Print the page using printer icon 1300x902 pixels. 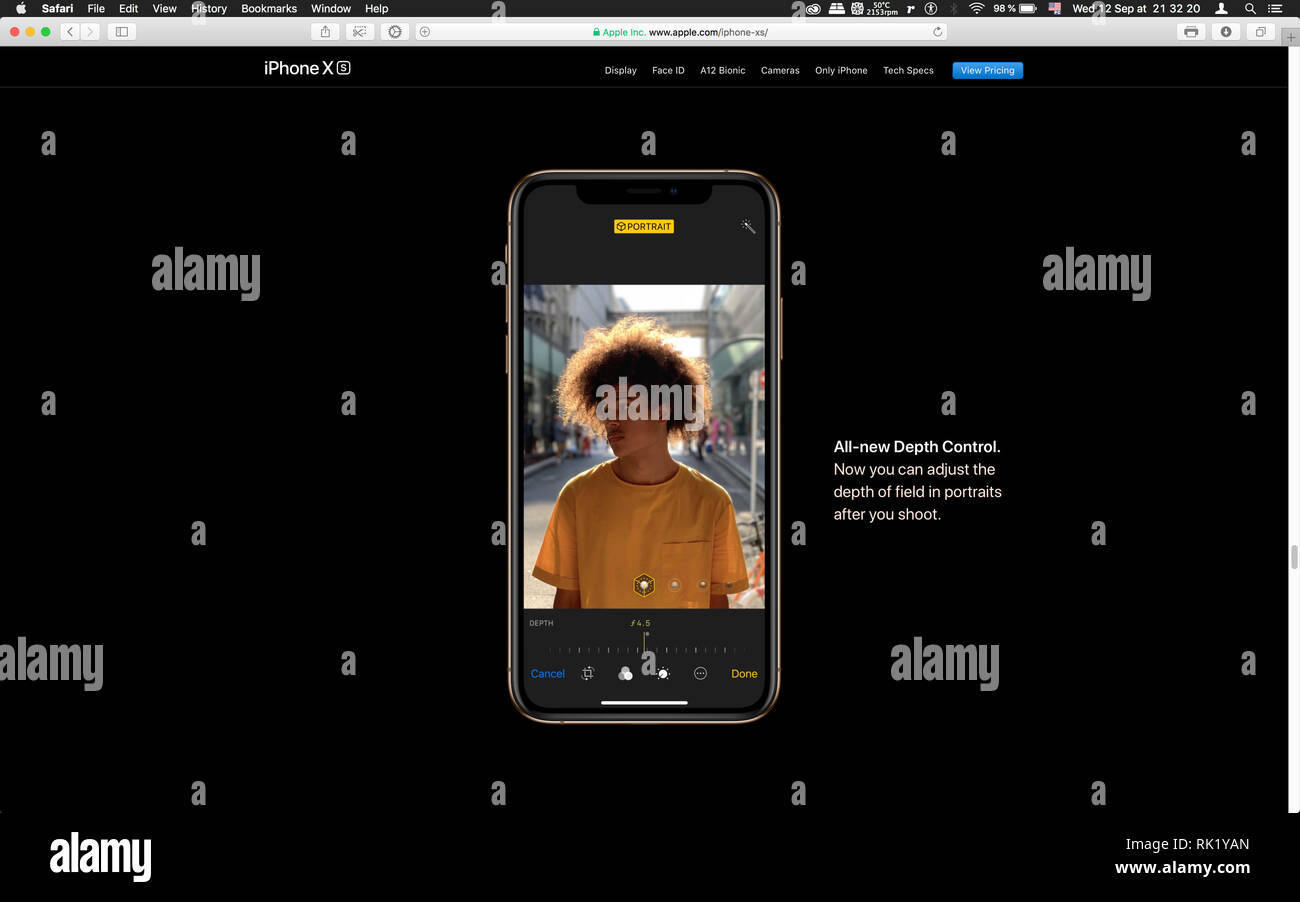[x=1191, y=32]
